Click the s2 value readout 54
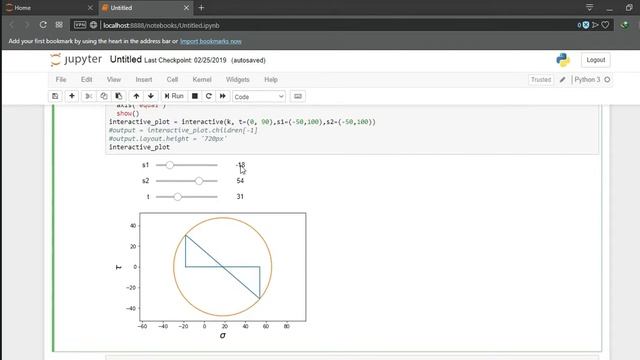This screenshot has width=640, height=360. coord(240,181)
